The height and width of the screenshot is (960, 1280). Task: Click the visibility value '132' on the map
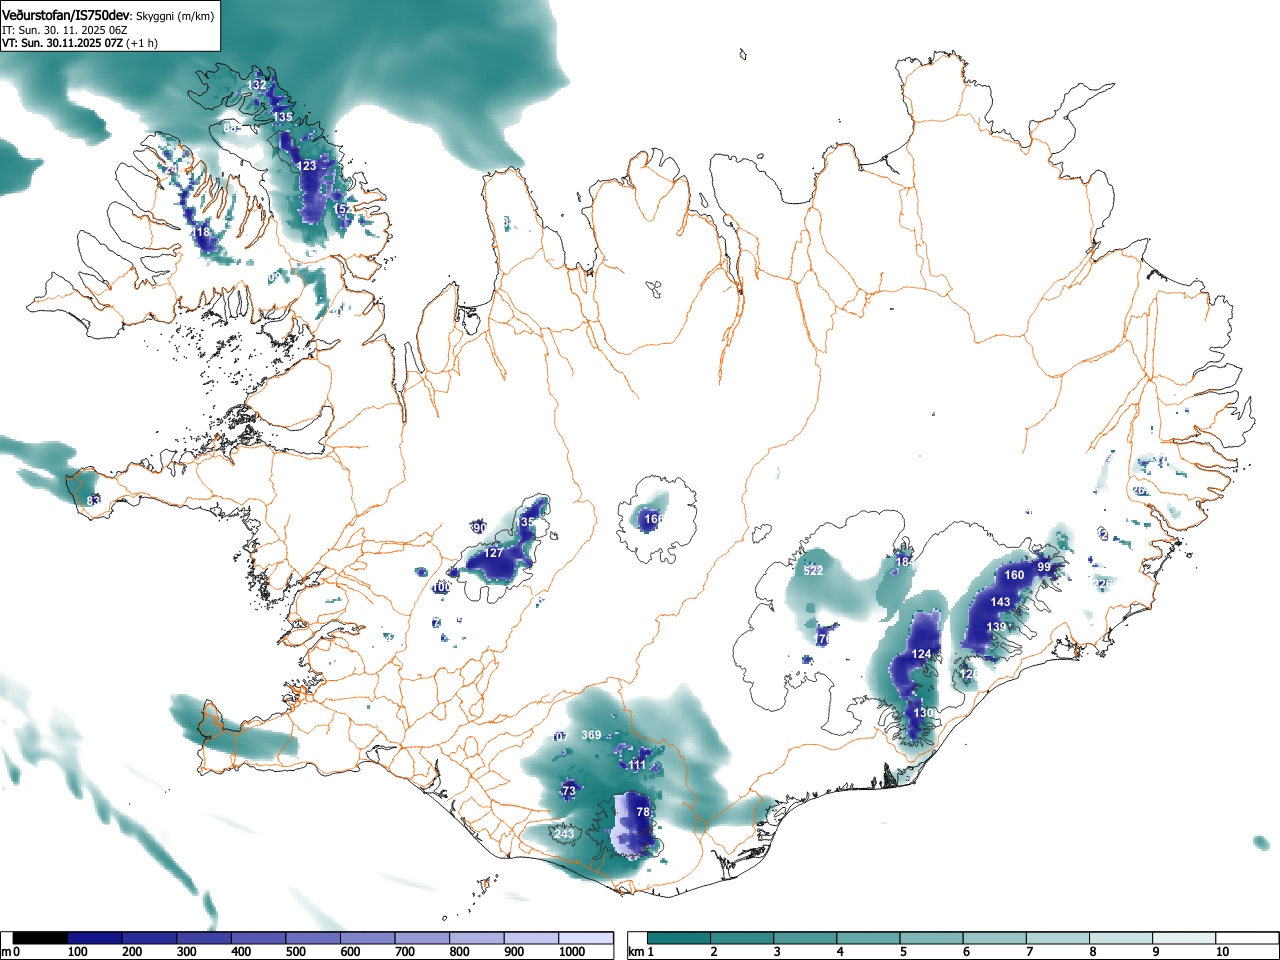(257, 85)
